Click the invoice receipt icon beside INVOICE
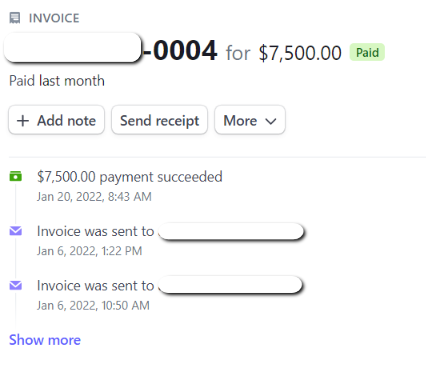 pos(15,18)
